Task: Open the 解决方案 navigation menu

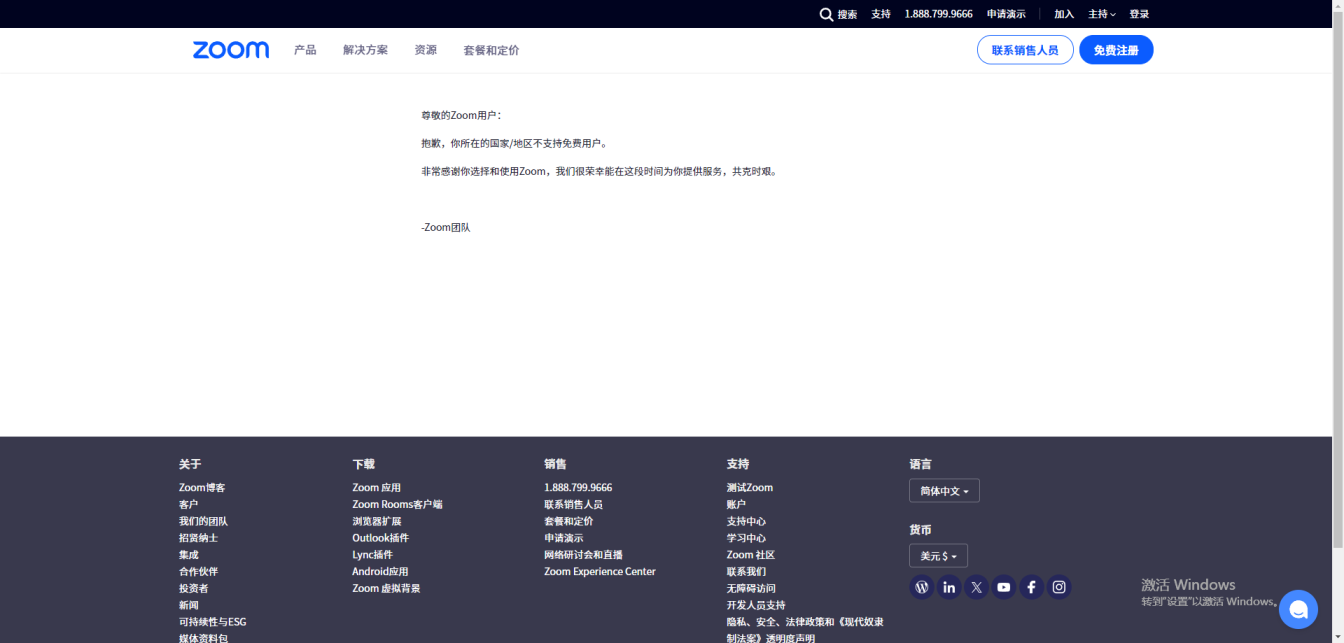Action: 365,50
